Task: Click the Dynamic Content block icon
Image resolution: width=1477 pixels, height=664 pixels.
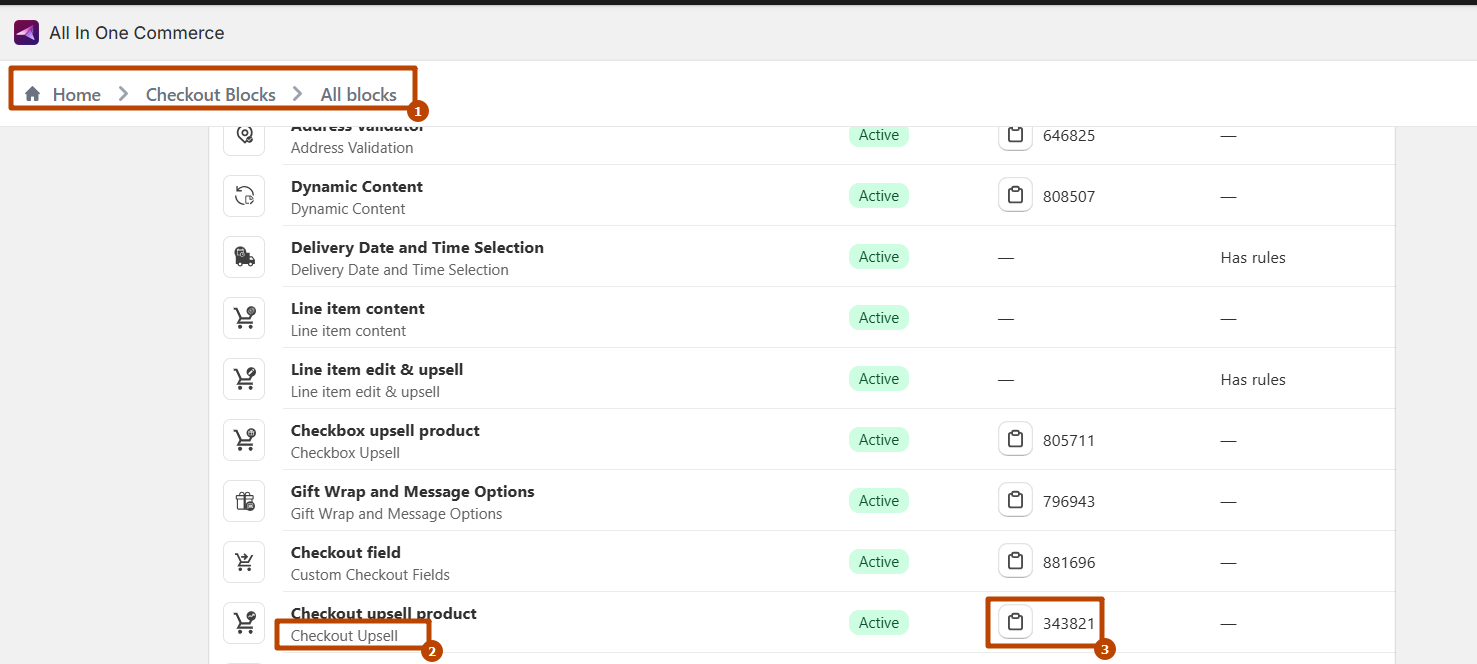Action: pos(244,196)
